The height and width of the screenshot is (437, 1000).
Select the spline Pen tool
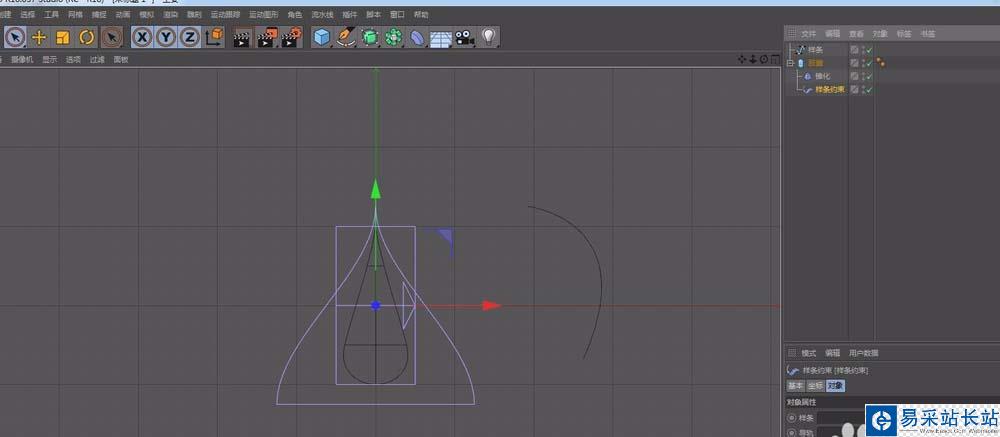click(346, 38)
